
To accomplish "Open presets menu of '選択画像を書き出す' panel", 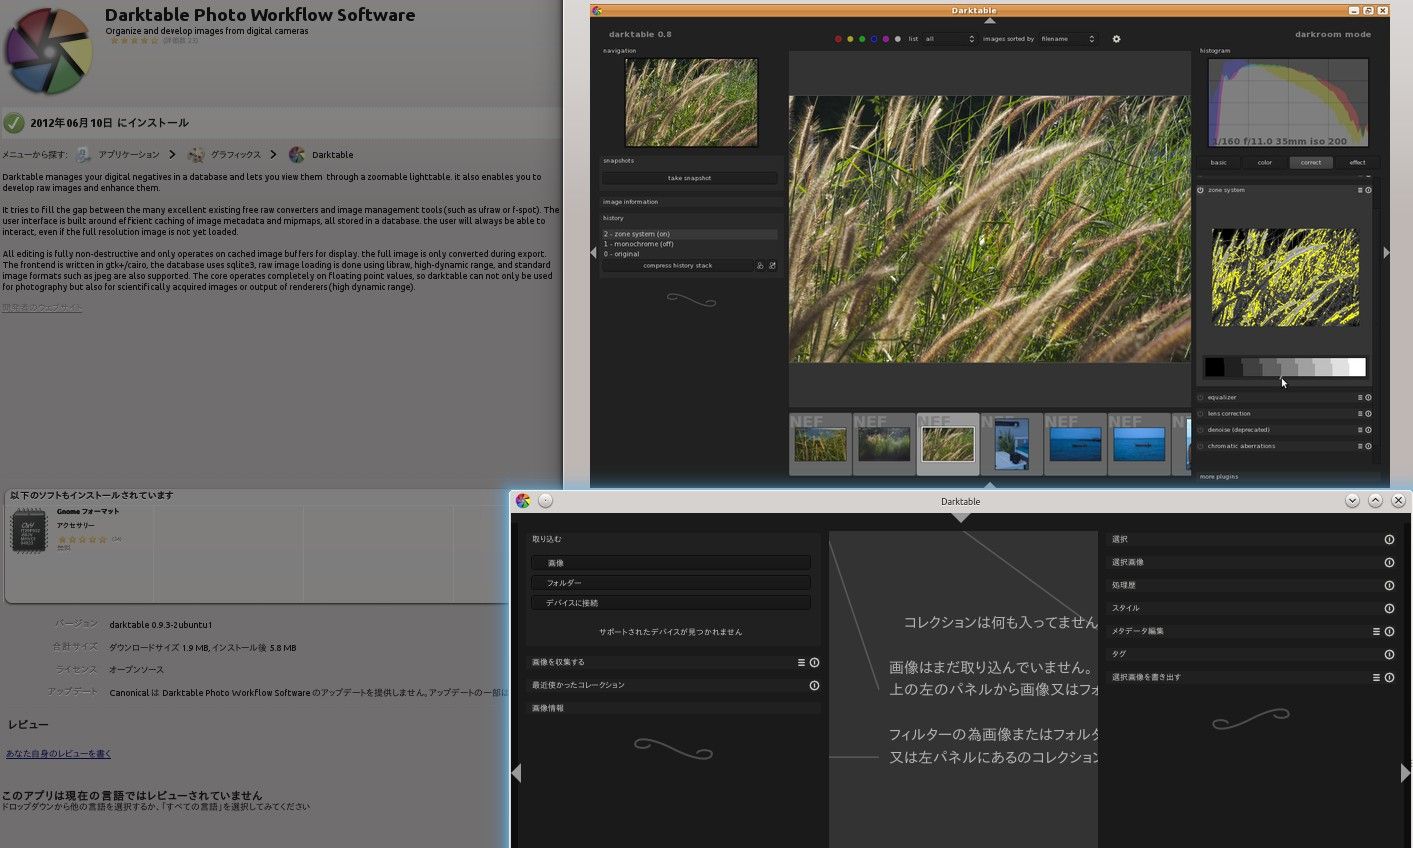I will click(x=1376, y=677).
